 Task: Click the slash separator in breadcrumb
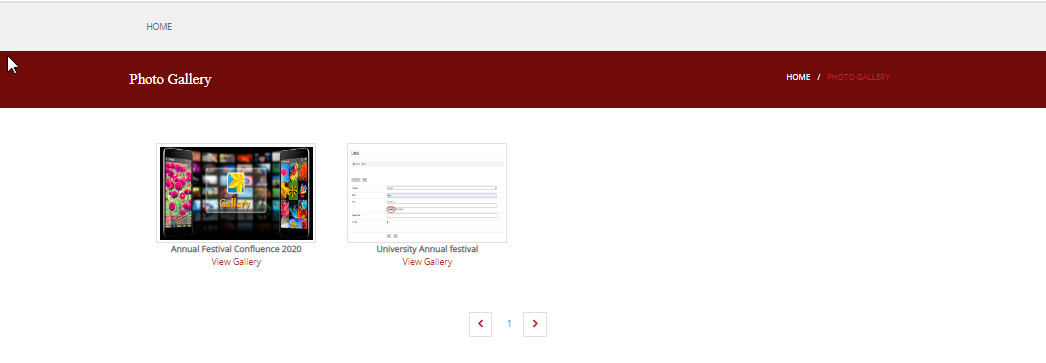pyautogui.click(x=819, y=77)
